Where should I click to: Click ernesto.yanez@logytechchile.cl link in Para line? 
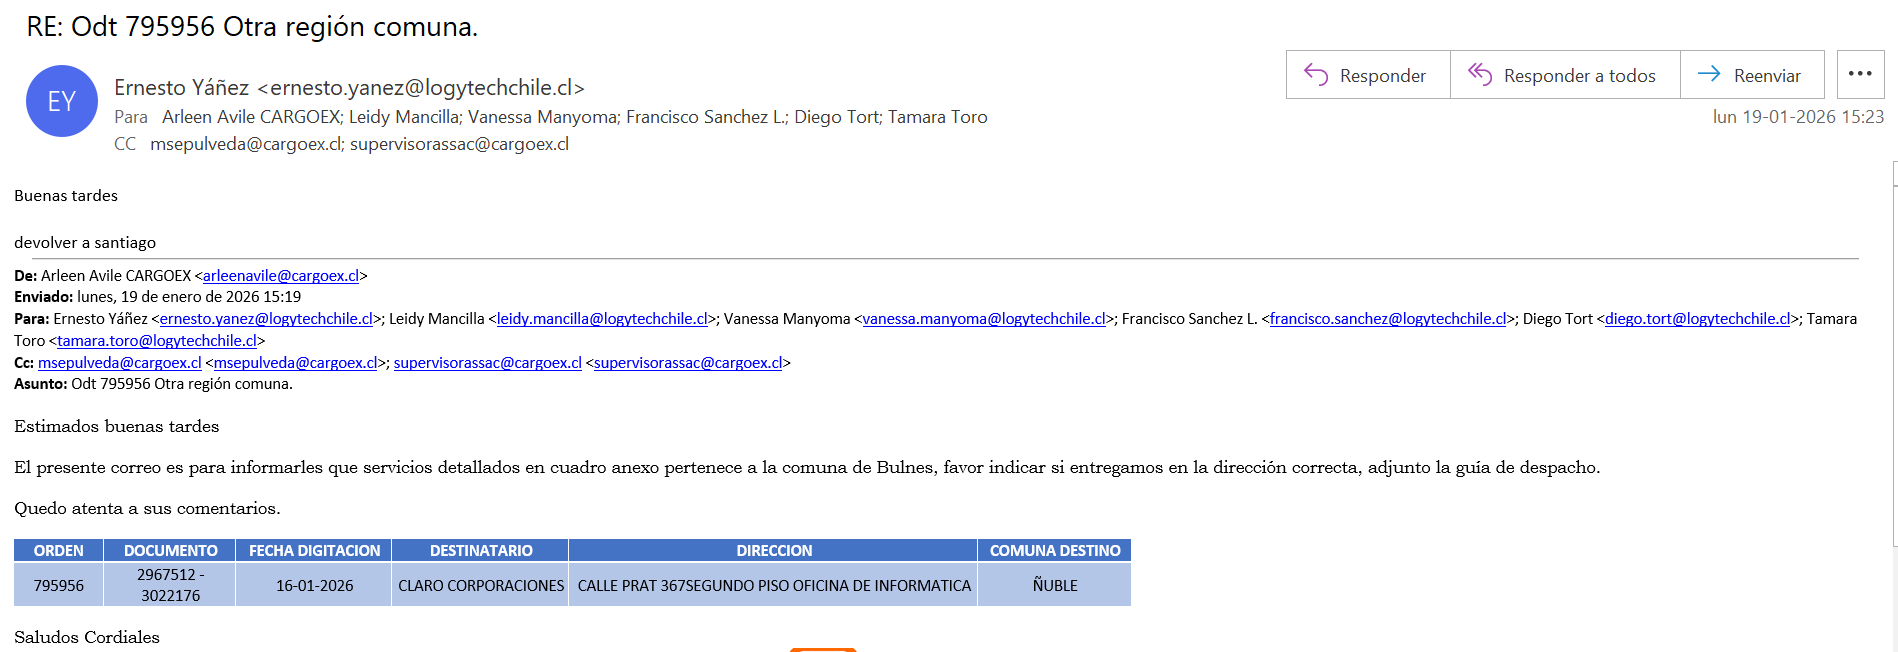pyautogui.click(x=266, y=319)
